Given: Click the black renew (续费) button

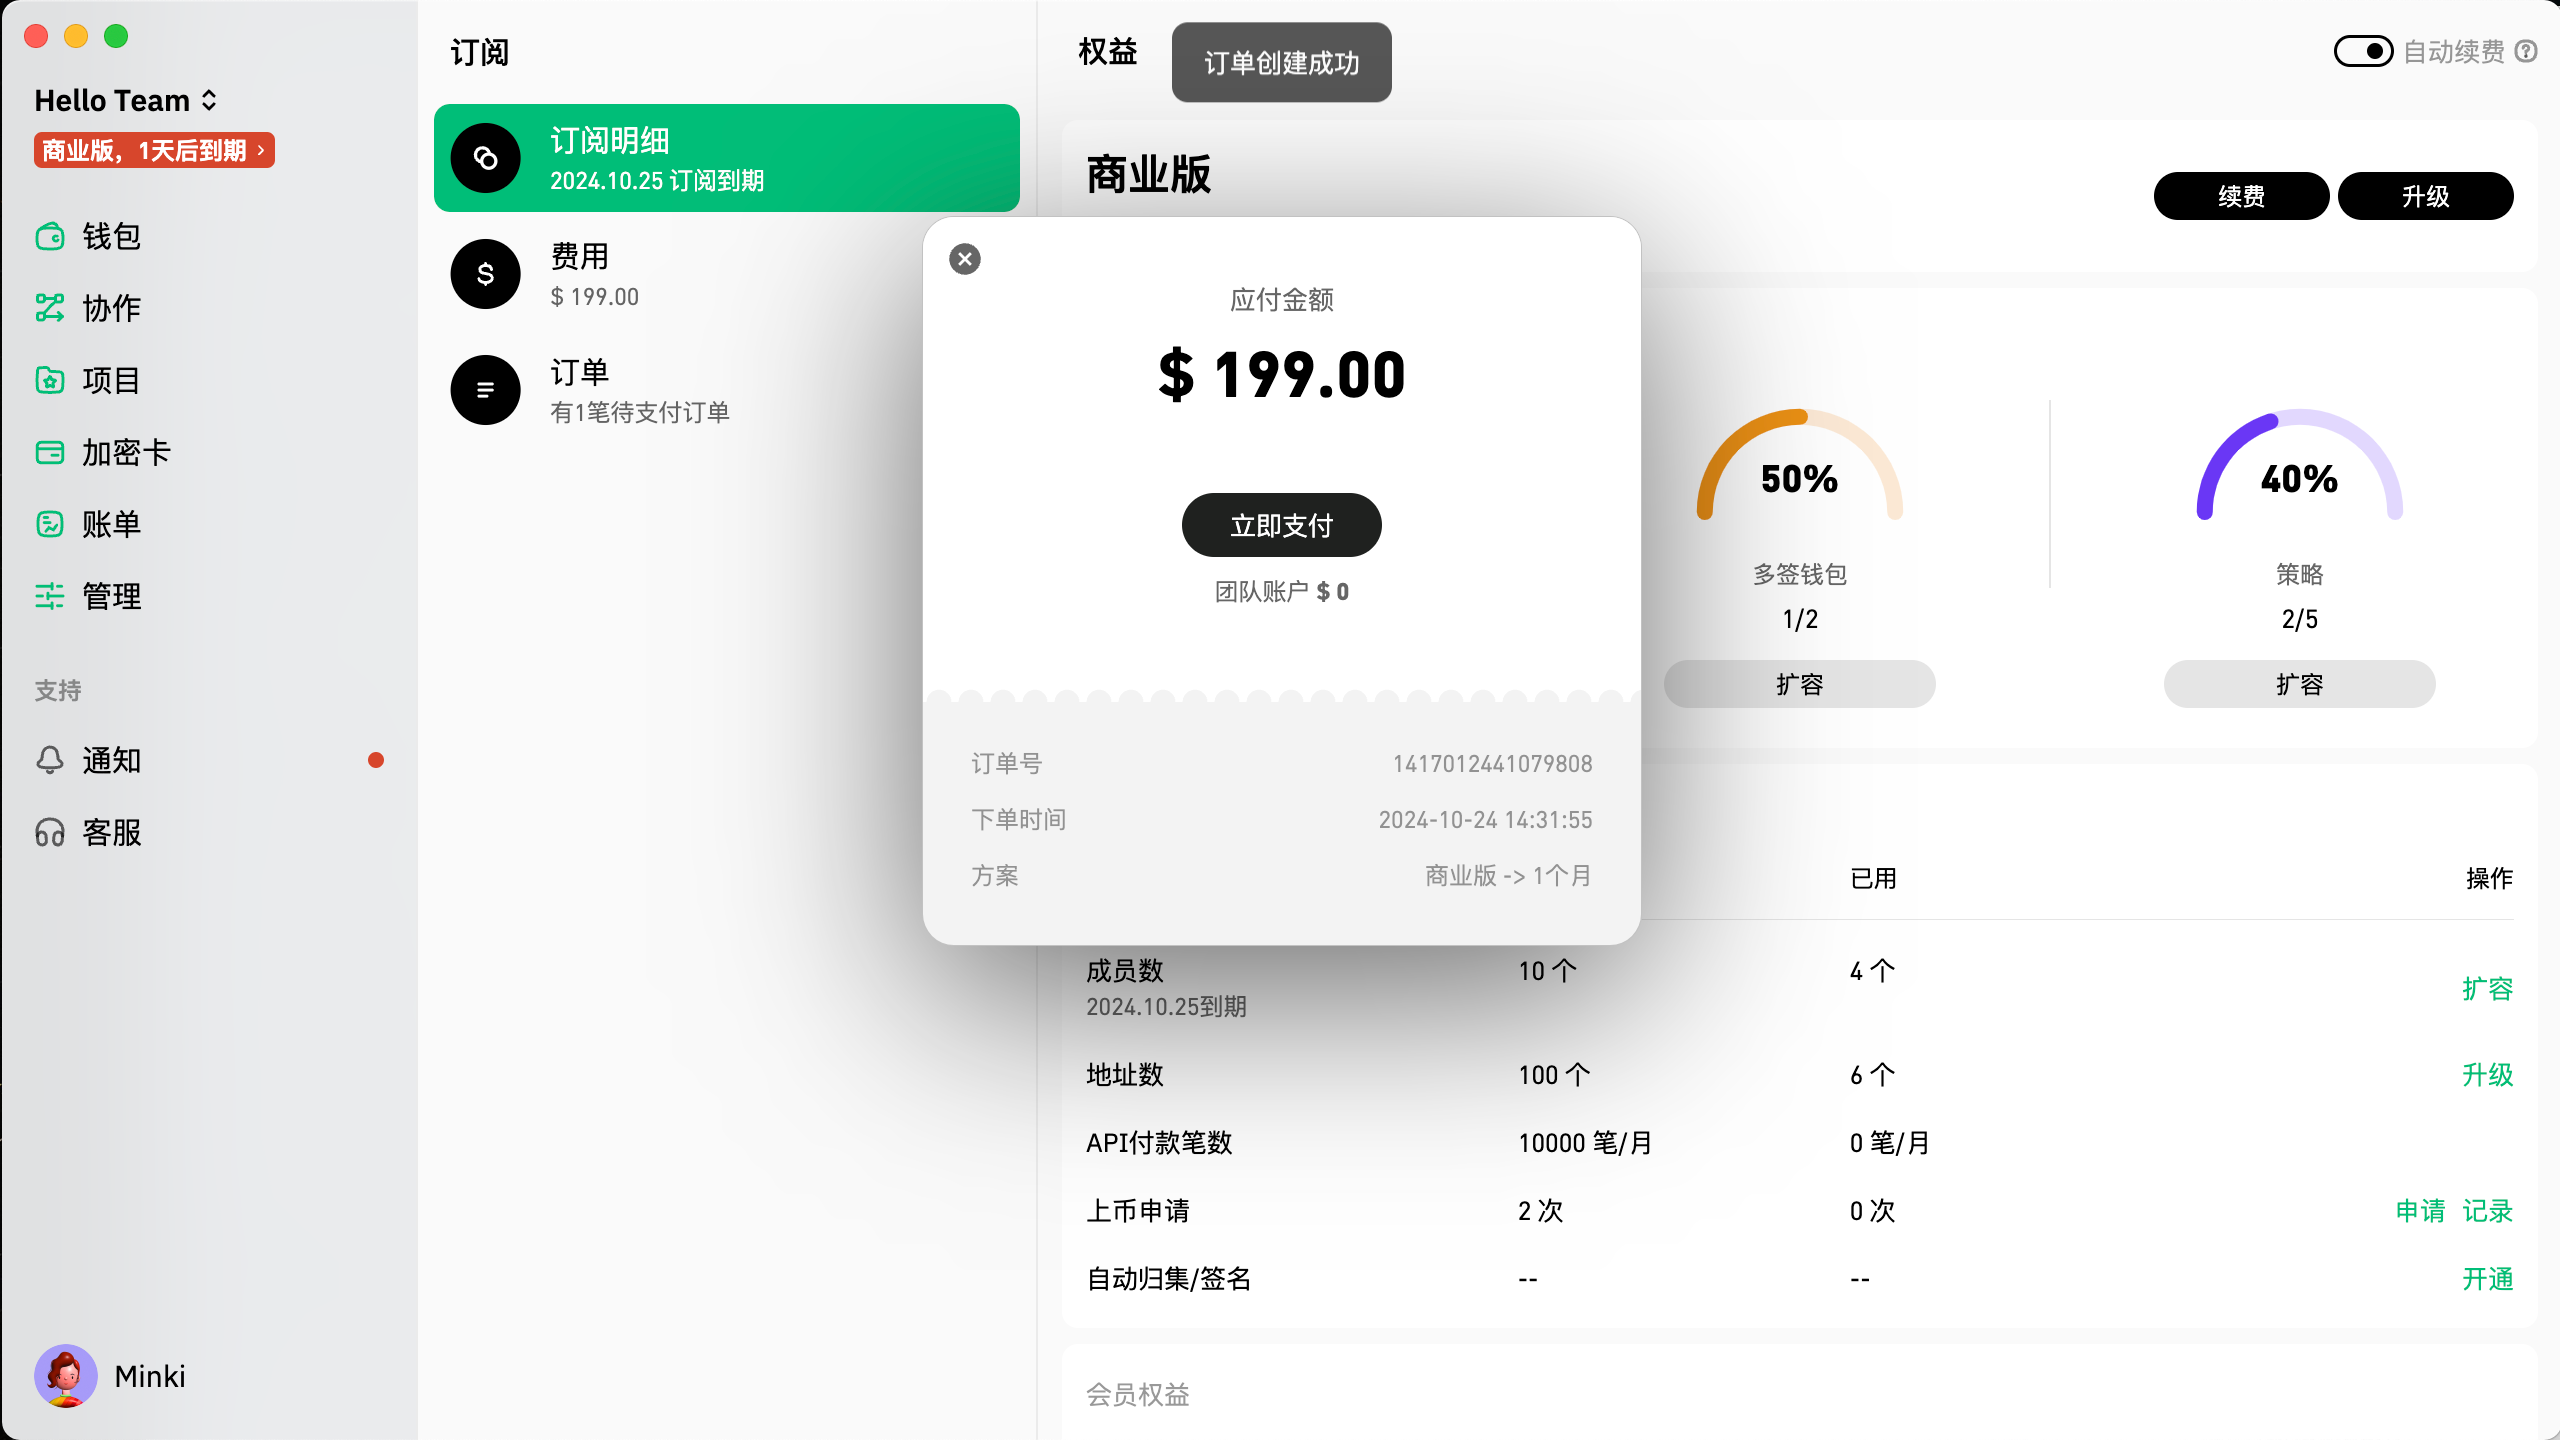Looking at the screenshot, I should click(2241, 196).
